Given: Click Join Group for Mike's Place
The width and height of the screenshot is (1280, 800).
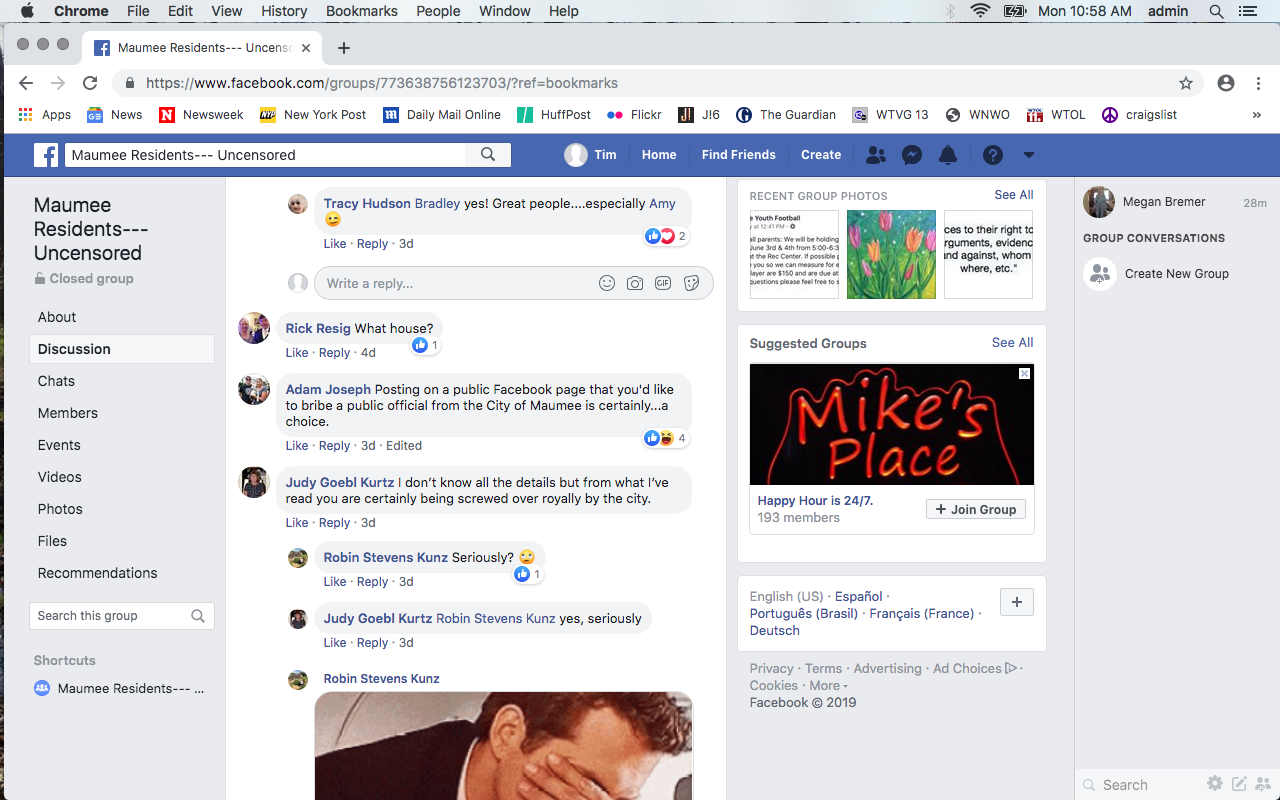Looking at the screenshot, I should [975, 509].
